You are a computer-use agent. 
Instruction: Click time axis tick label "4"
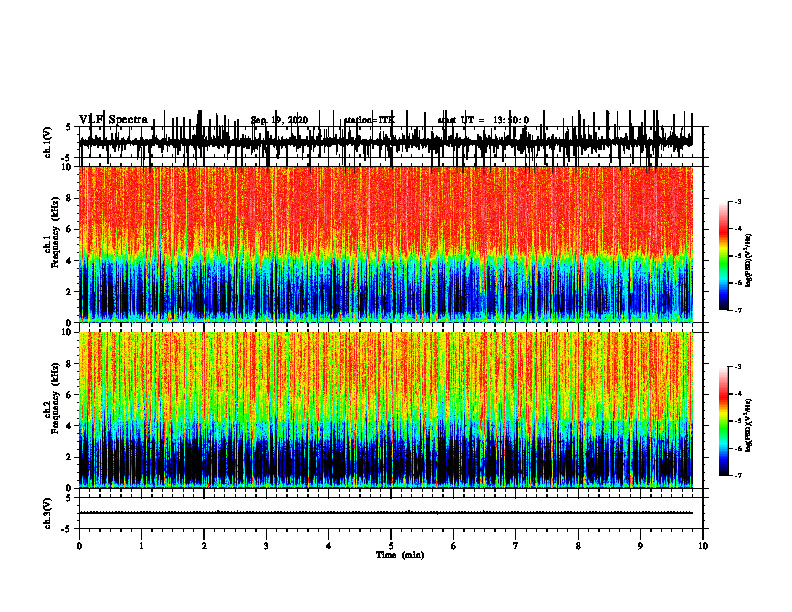(x=329, y=546)
